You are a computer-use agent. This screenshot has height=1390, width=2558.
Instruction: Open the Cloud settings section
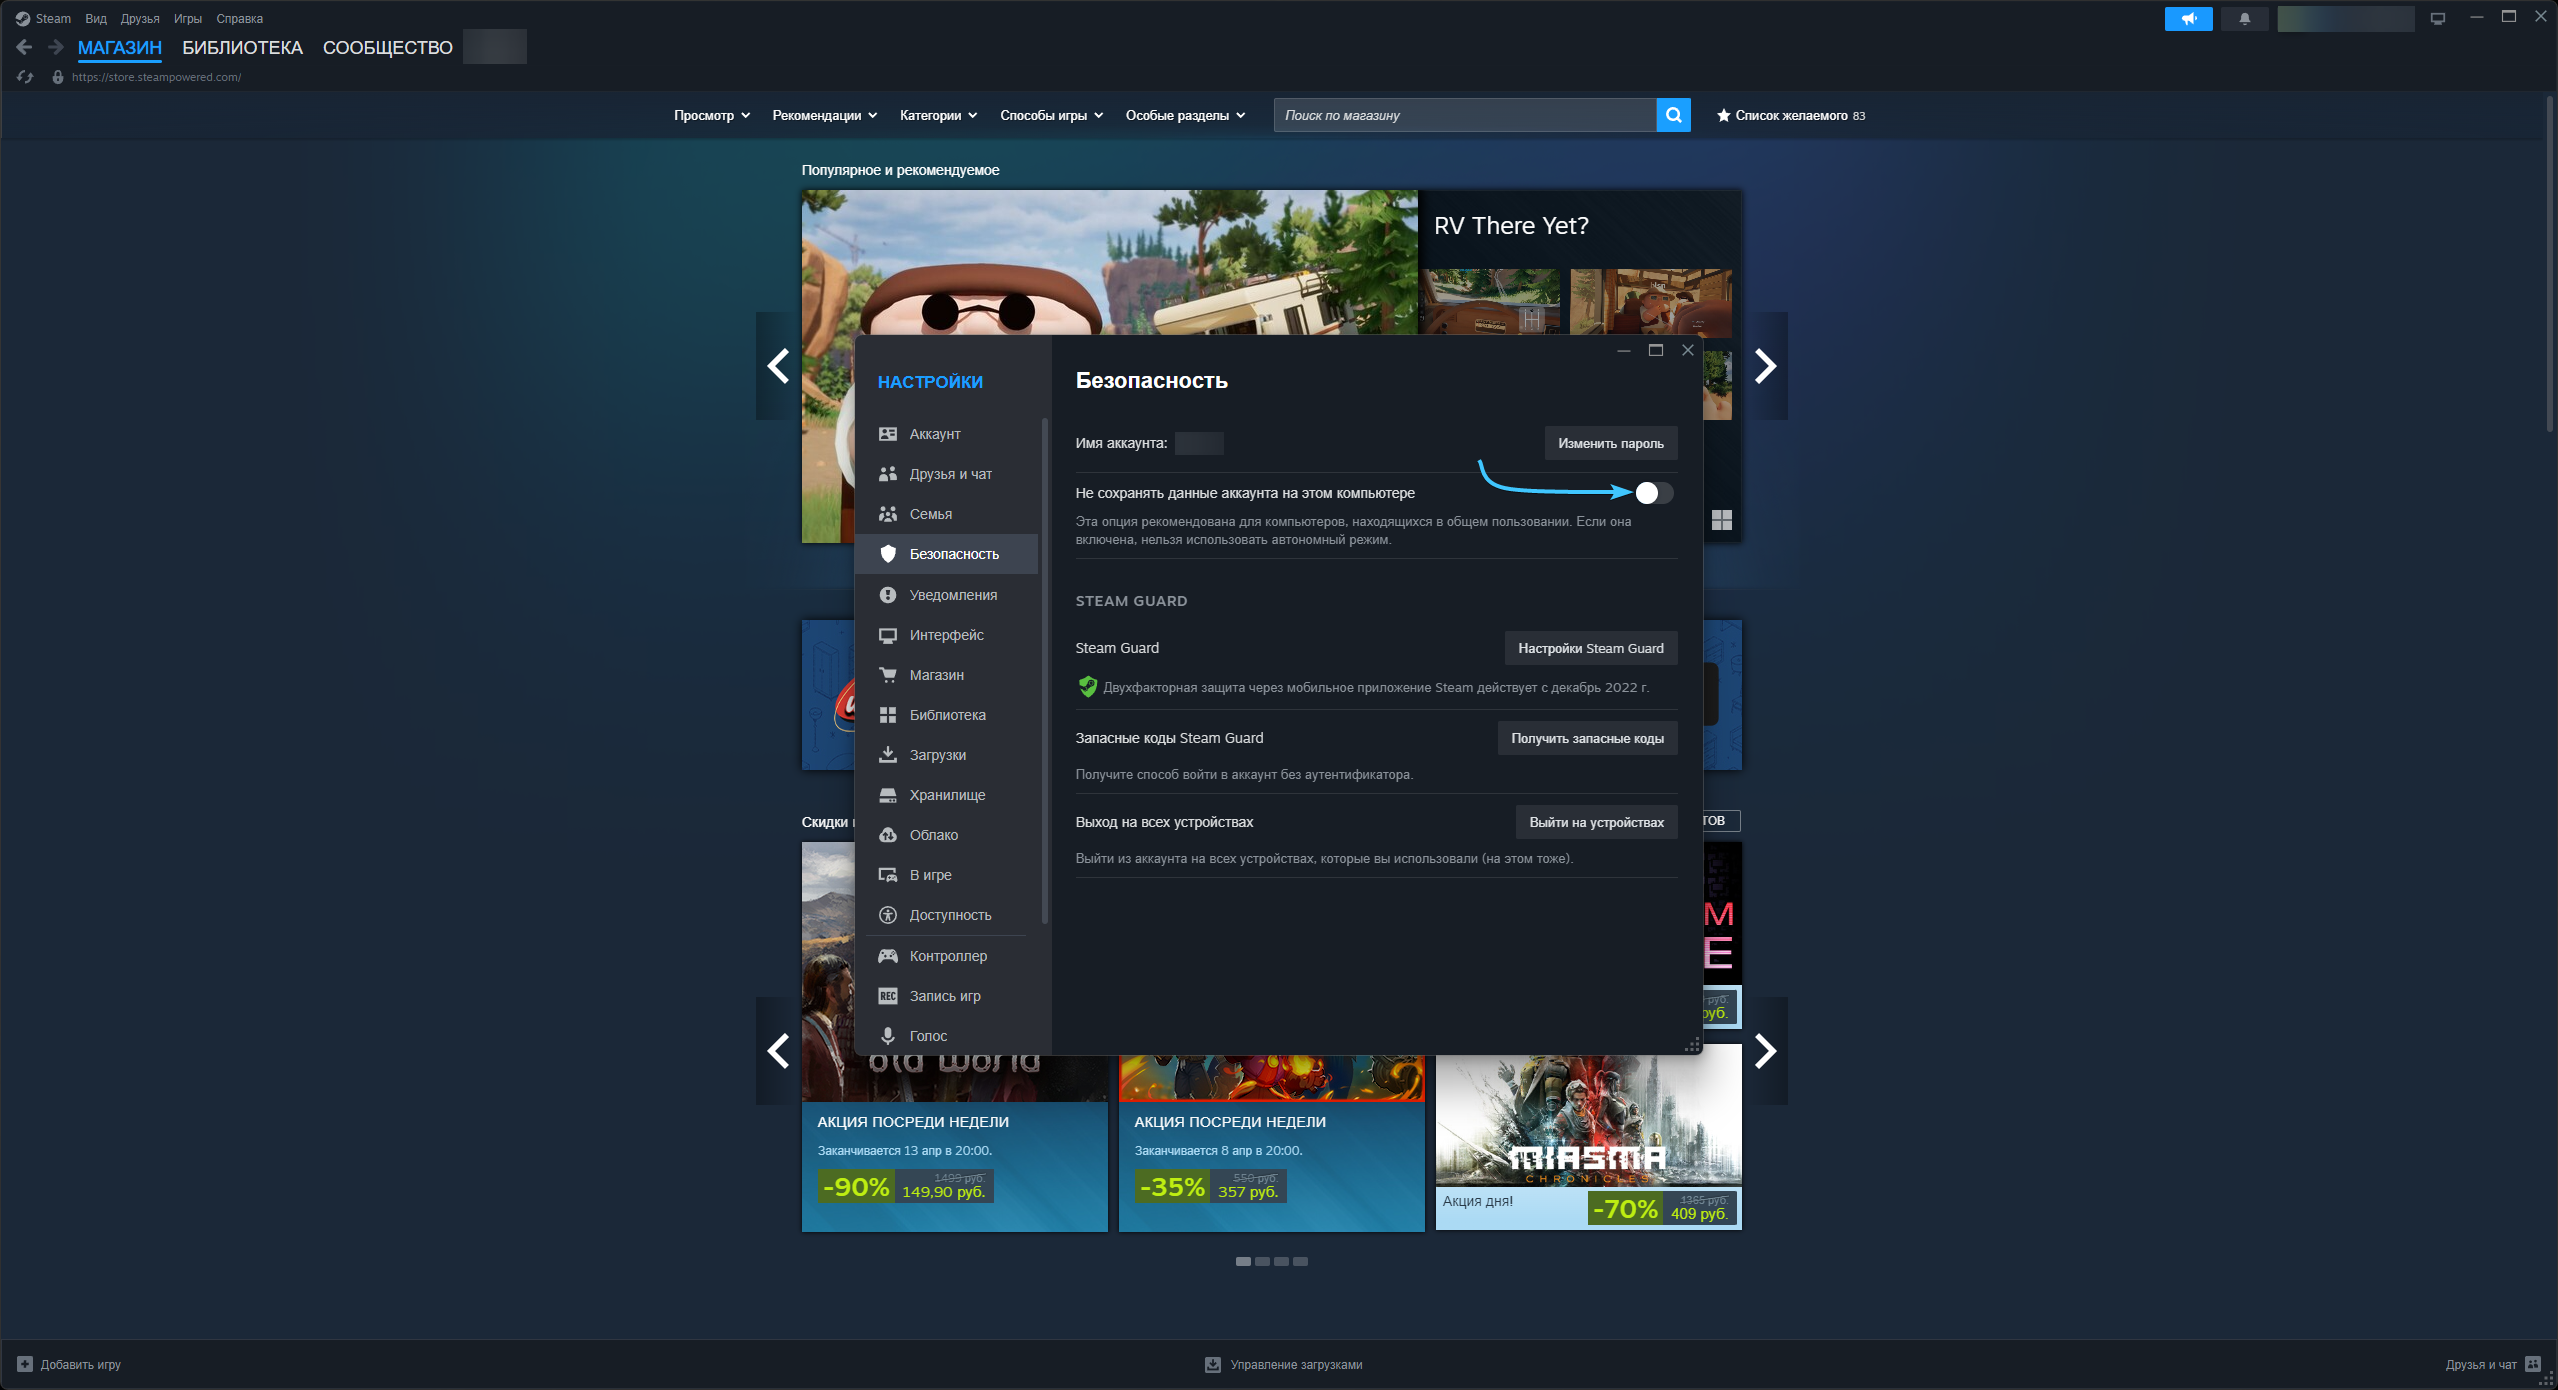[x=933, y=835]
